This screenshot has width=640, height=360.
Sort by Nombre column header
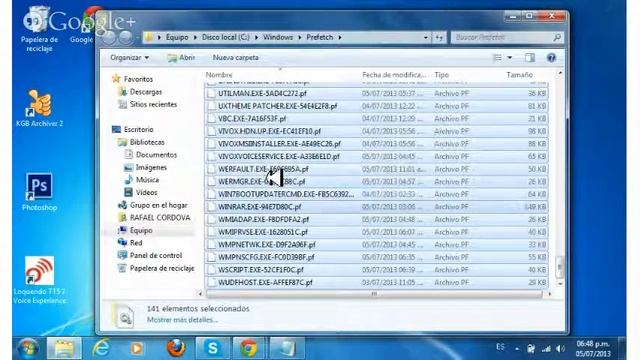pyautogui.click(x=219, y=75)
